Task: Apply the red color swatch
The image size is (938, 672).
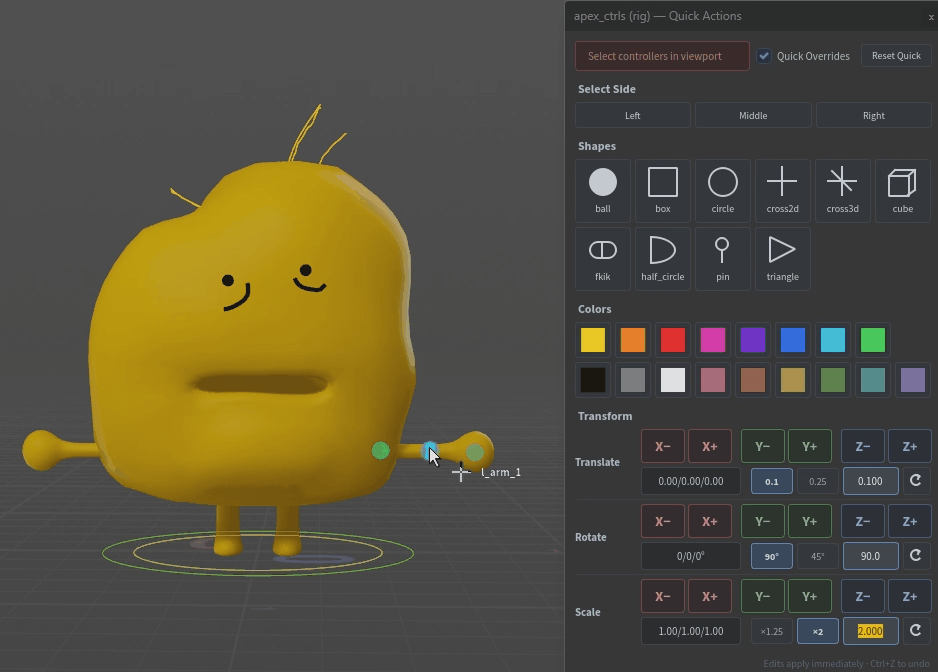Action: [x=672, y=340]
